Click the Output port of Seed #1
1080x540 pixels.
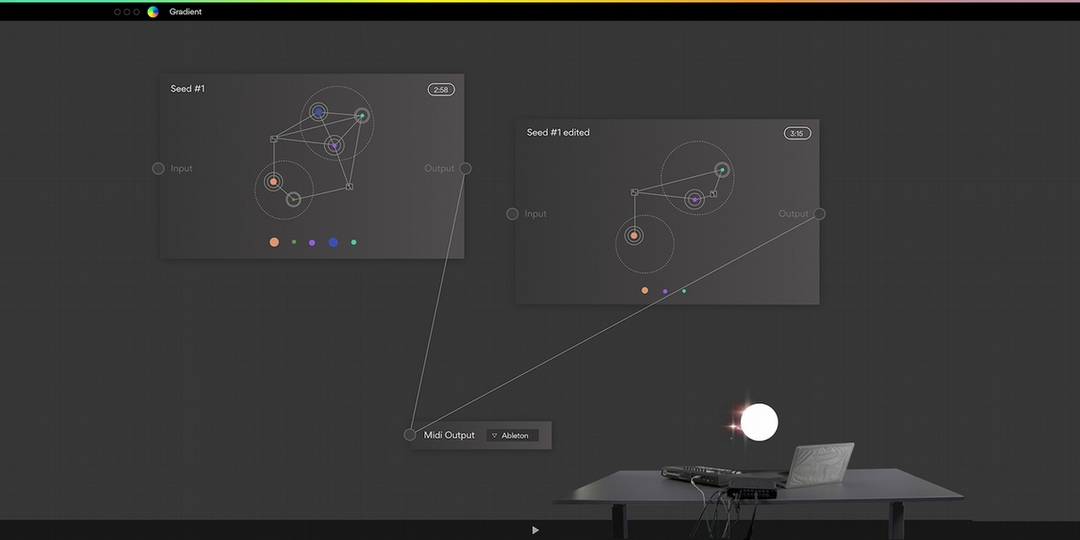[x=466, y=168]
